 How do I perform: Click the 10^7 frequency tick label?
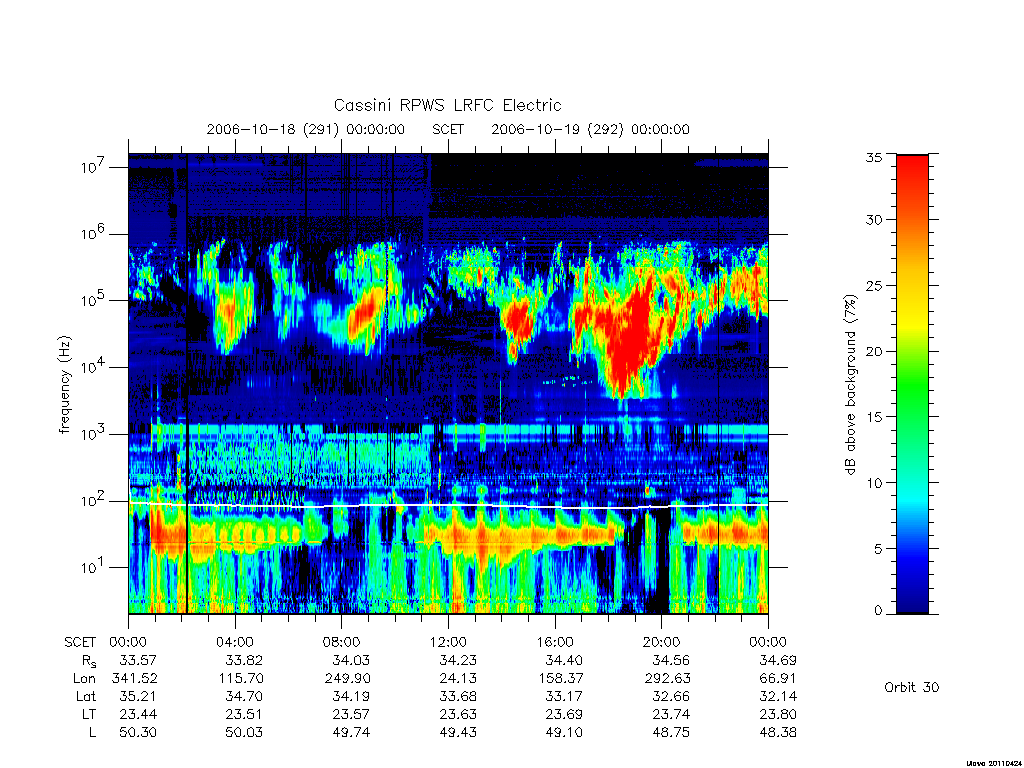[95, 167]
